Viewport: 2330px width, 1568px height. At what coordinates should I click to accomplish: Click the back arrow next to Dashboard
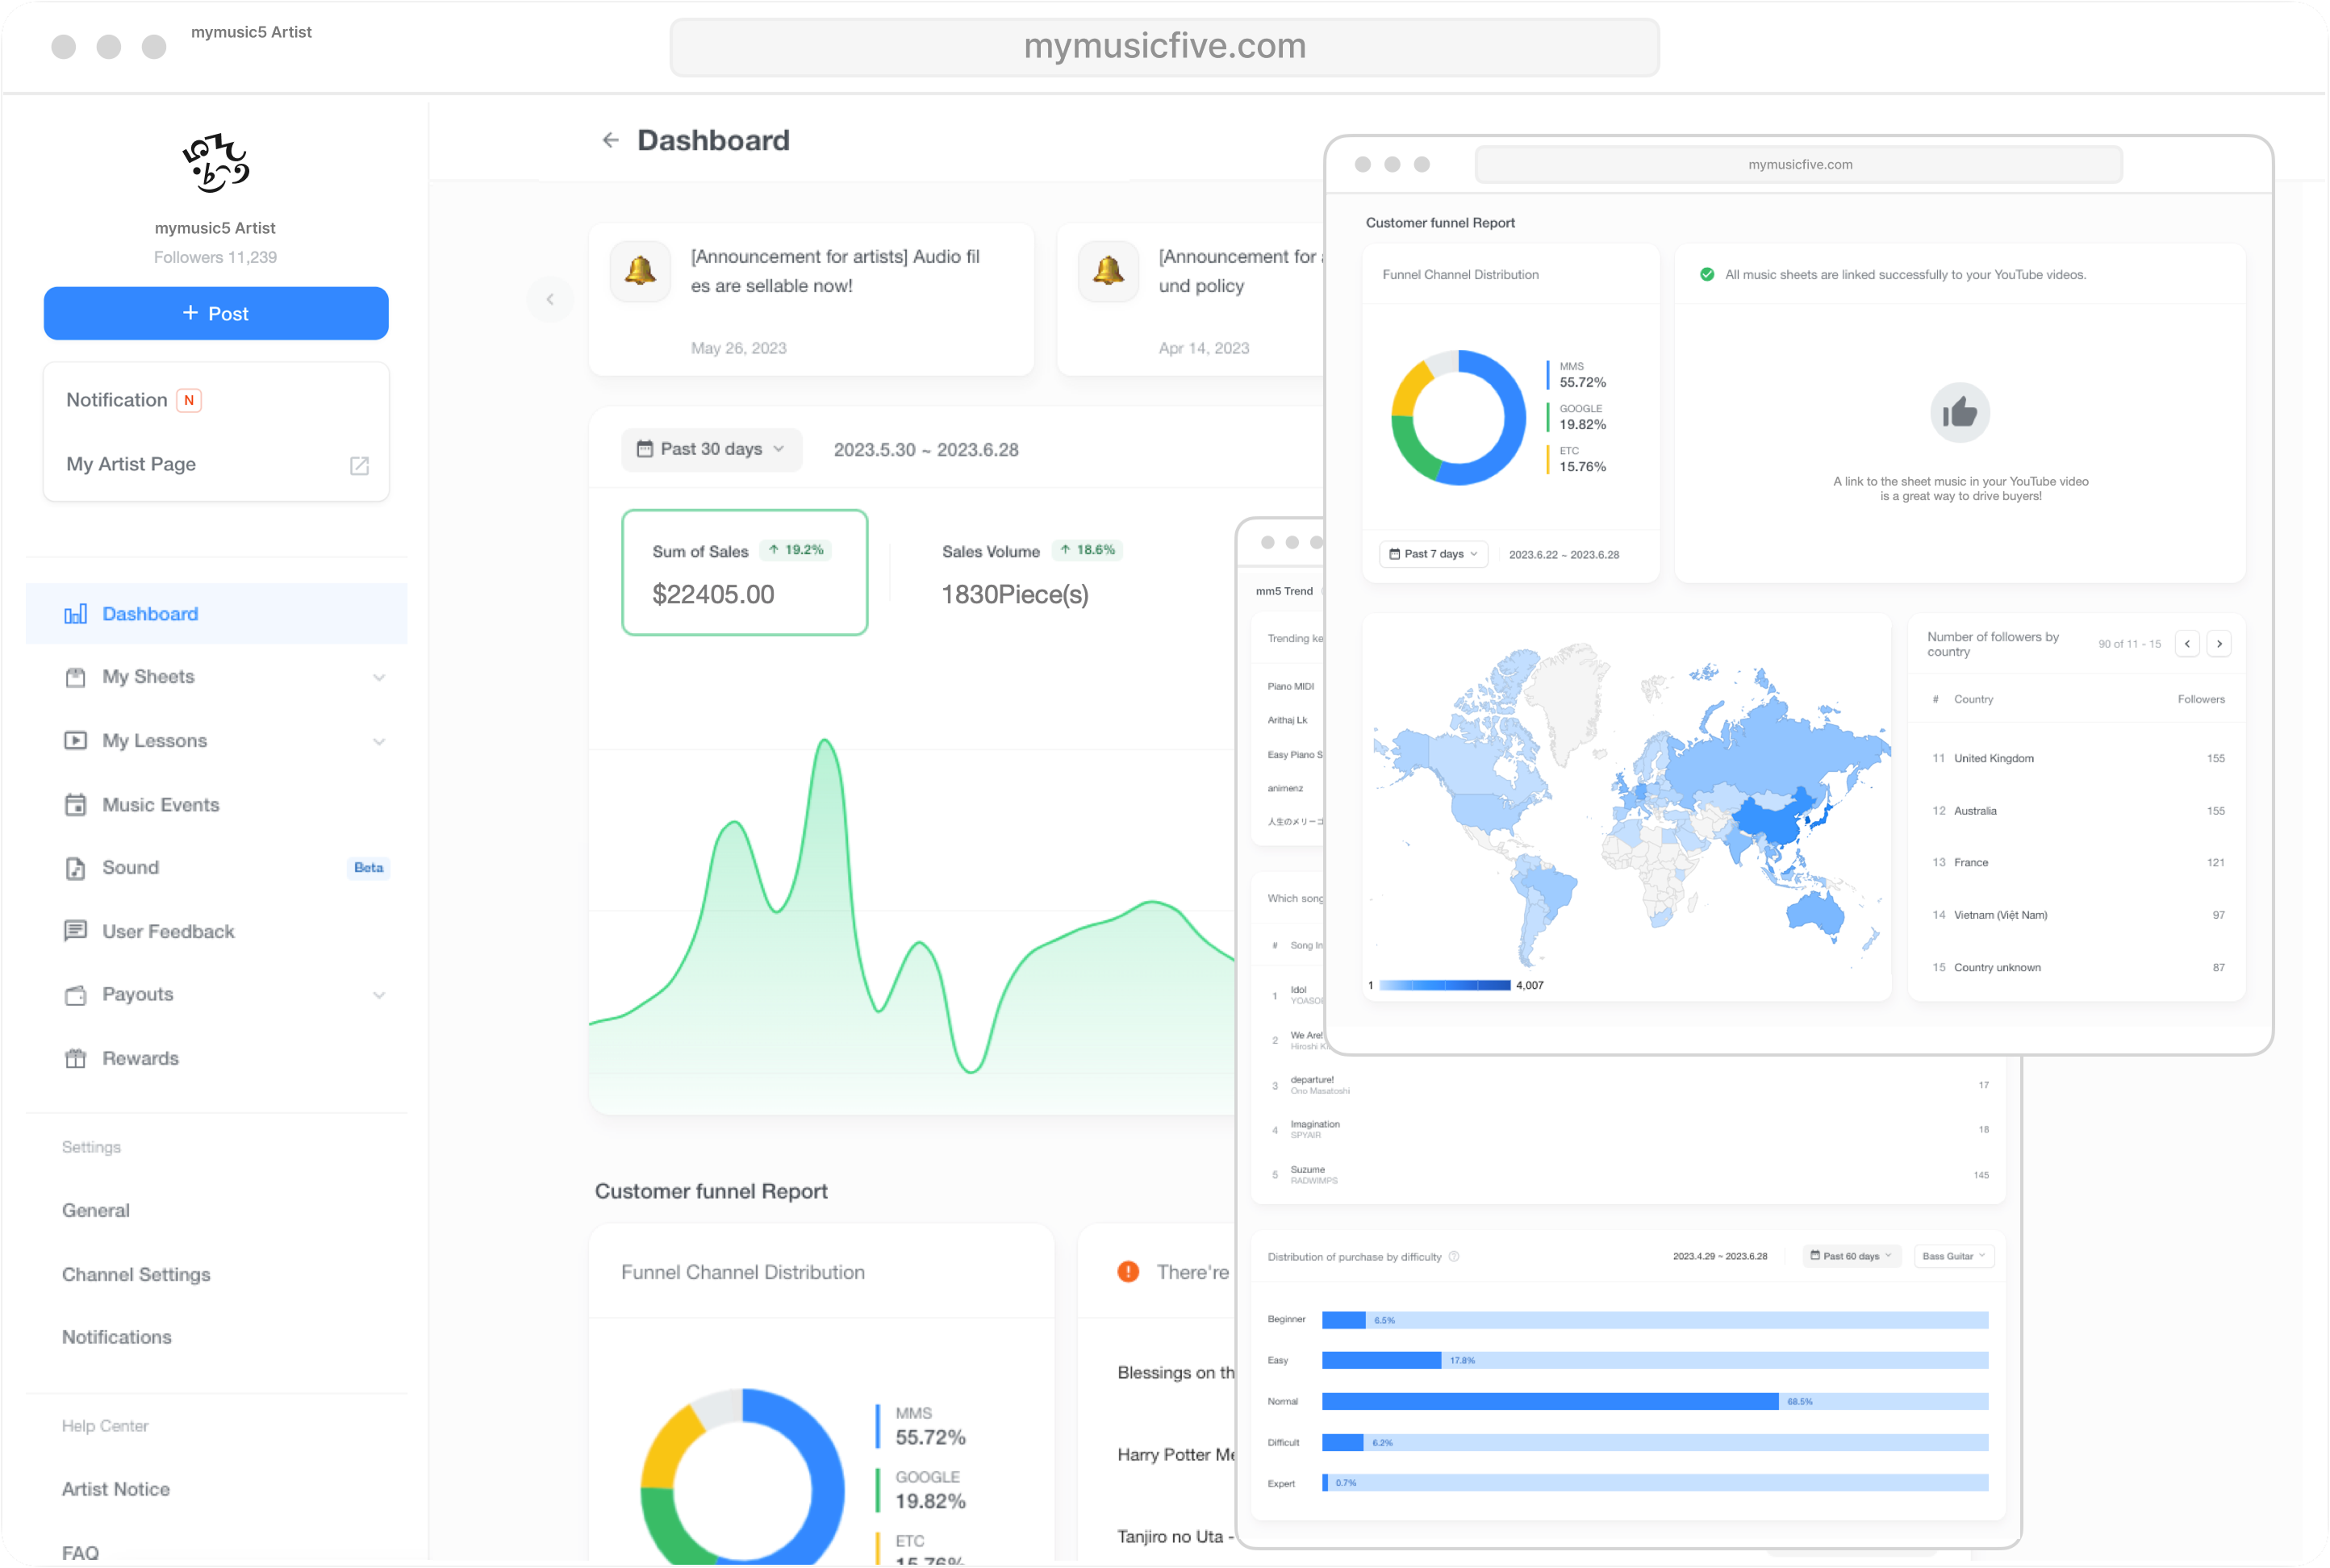pyautogui.click(x=610, y=140)
